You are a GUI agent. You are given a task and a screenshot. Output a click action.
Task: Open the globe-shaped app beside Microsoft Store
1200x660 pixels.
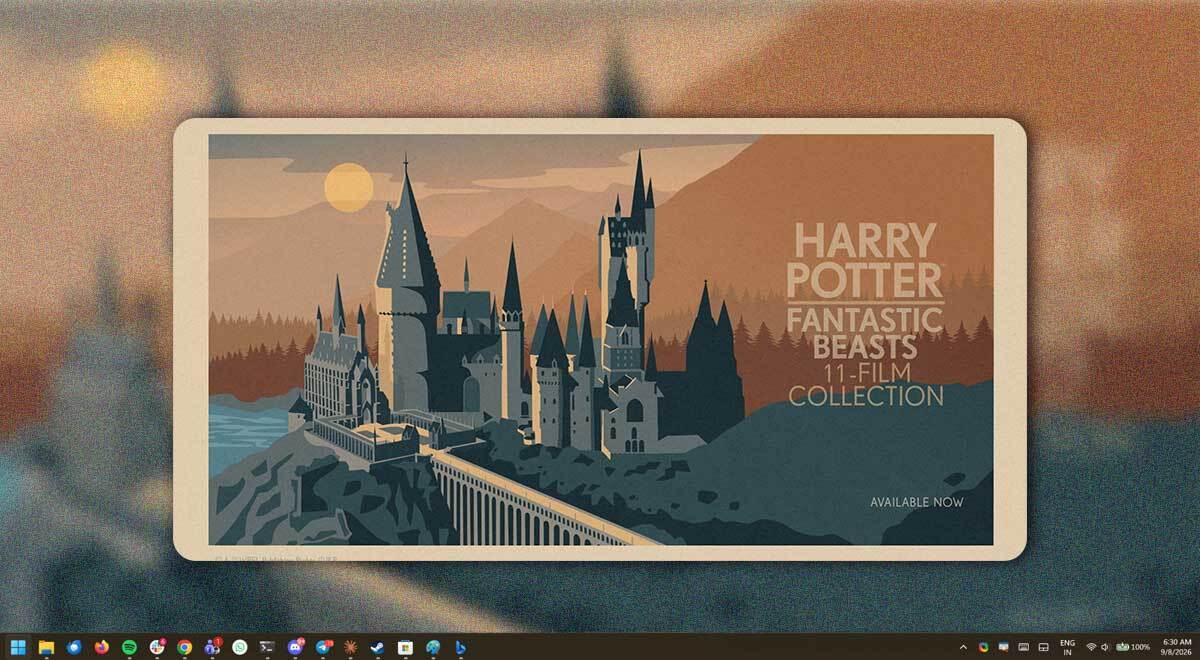(433, 647)
